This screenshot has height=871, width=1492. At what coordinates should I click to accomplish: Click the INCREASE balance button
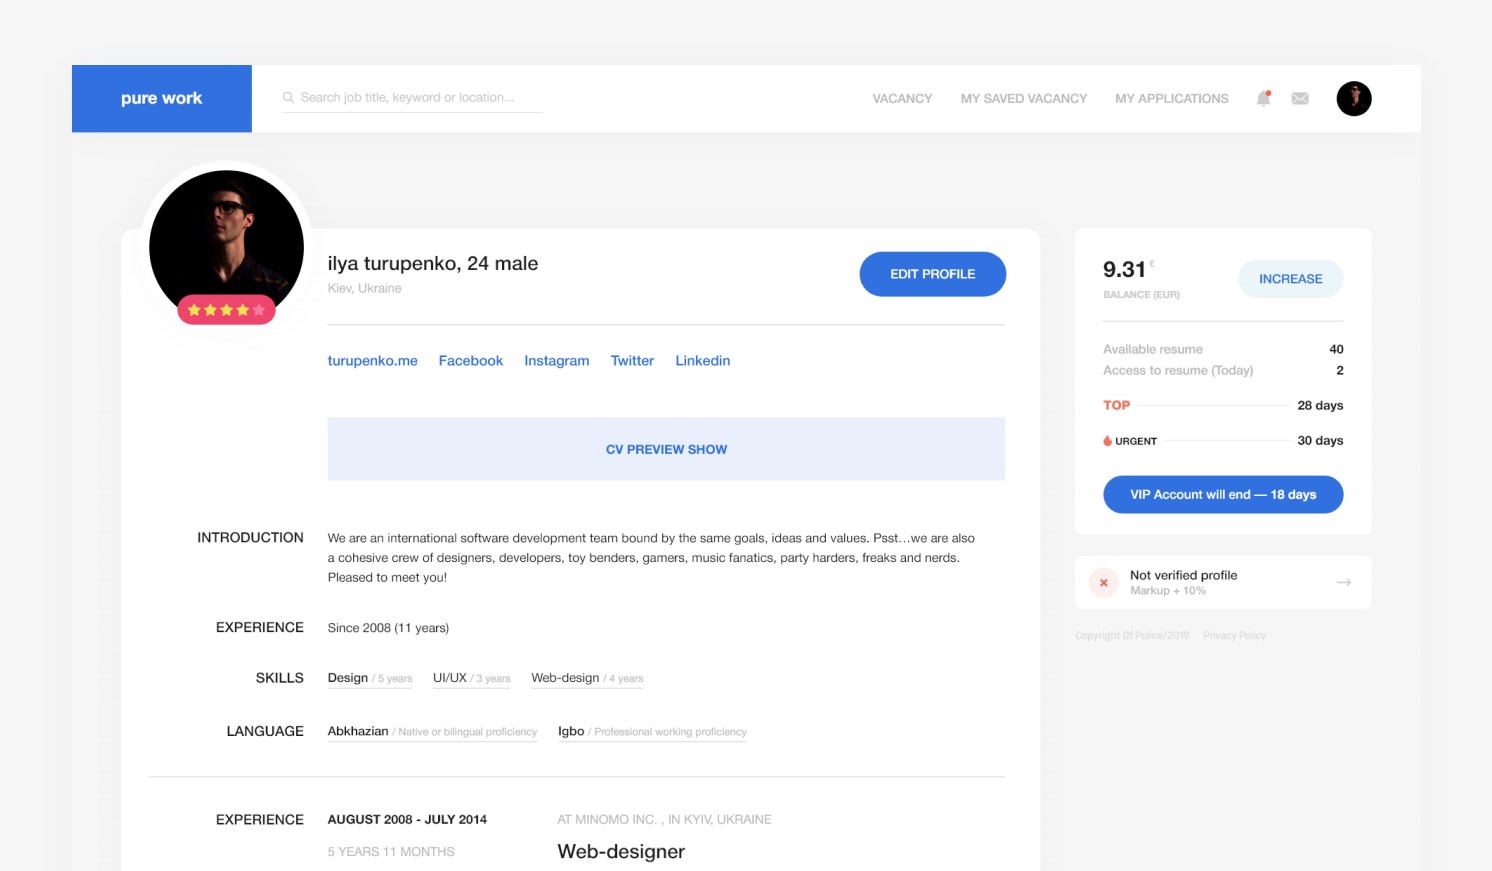point(1290,279)
